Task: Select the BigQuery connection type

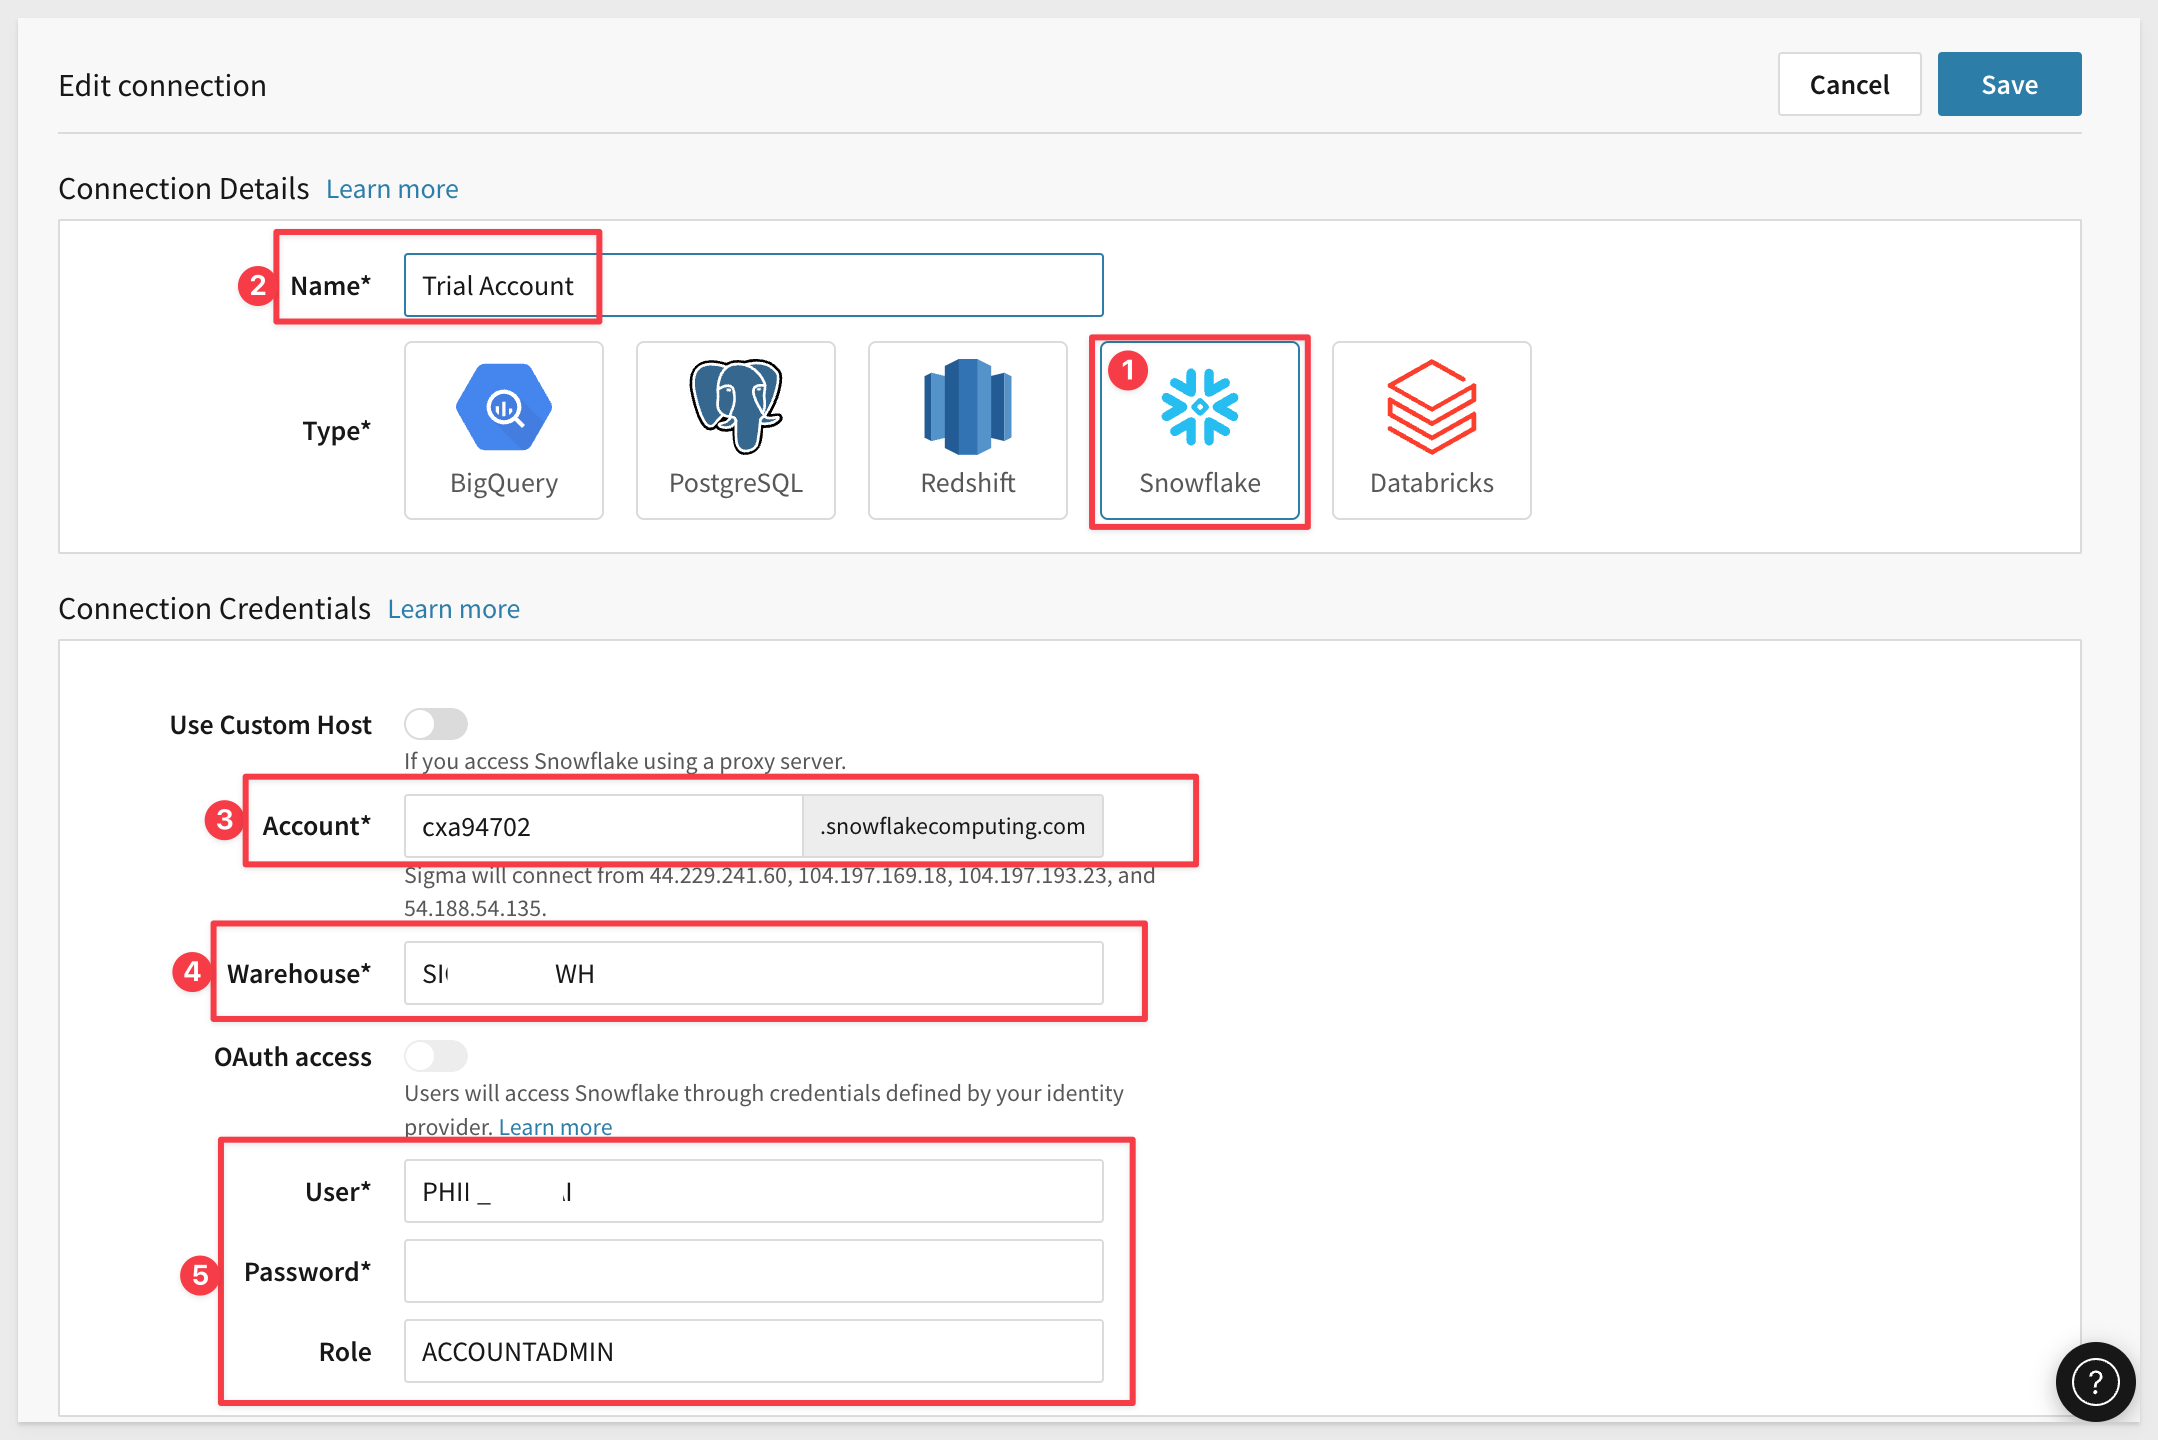Action: coord(504,430)
